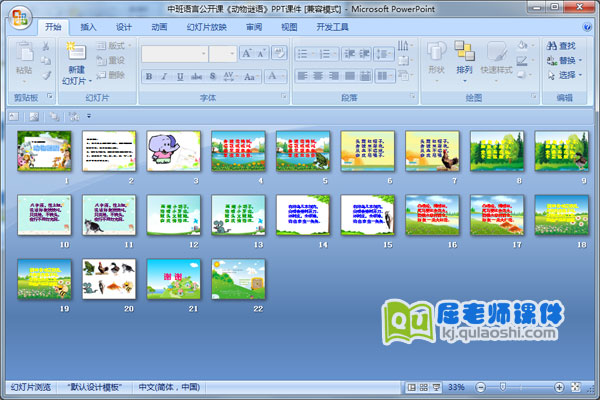
Task: Click the zoom out minus button
Action: [479, 387]
